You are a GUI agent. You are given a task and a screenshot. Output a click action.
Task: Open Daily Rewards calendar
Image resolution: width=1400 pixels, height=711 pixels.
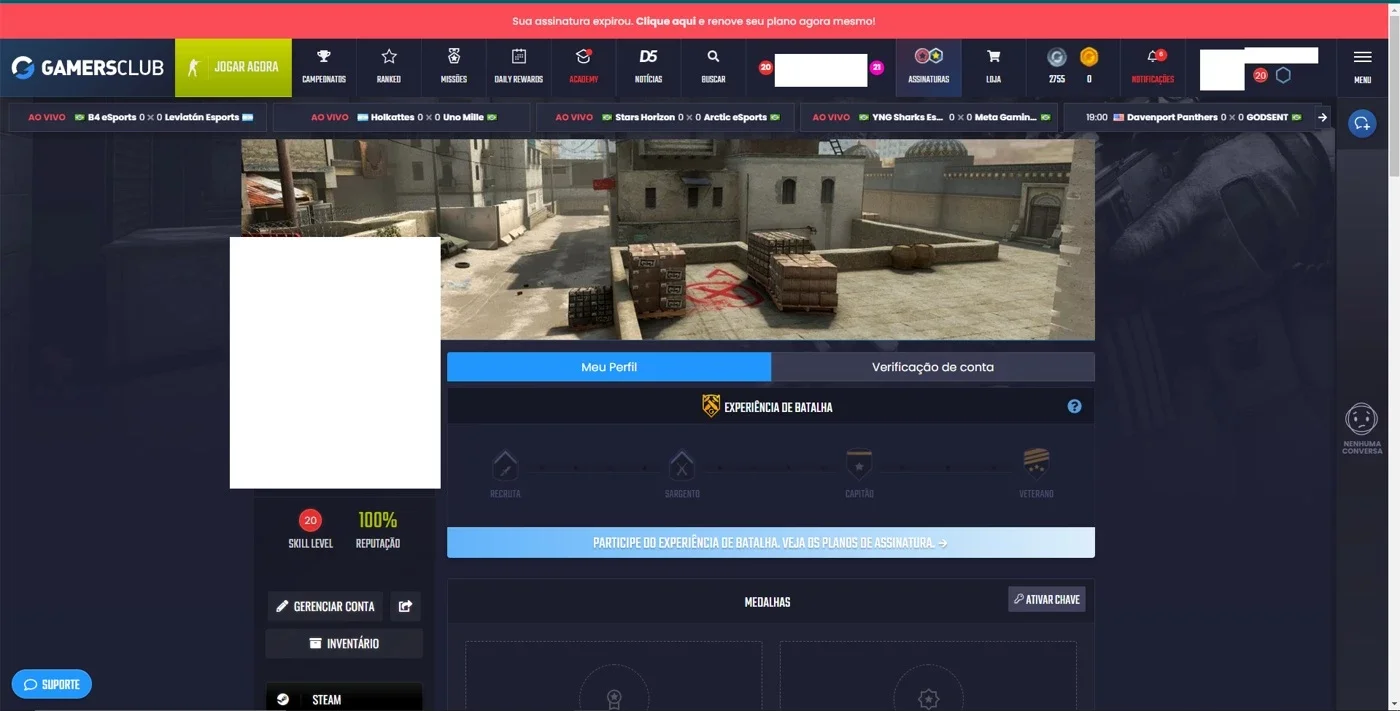(518, 67)
